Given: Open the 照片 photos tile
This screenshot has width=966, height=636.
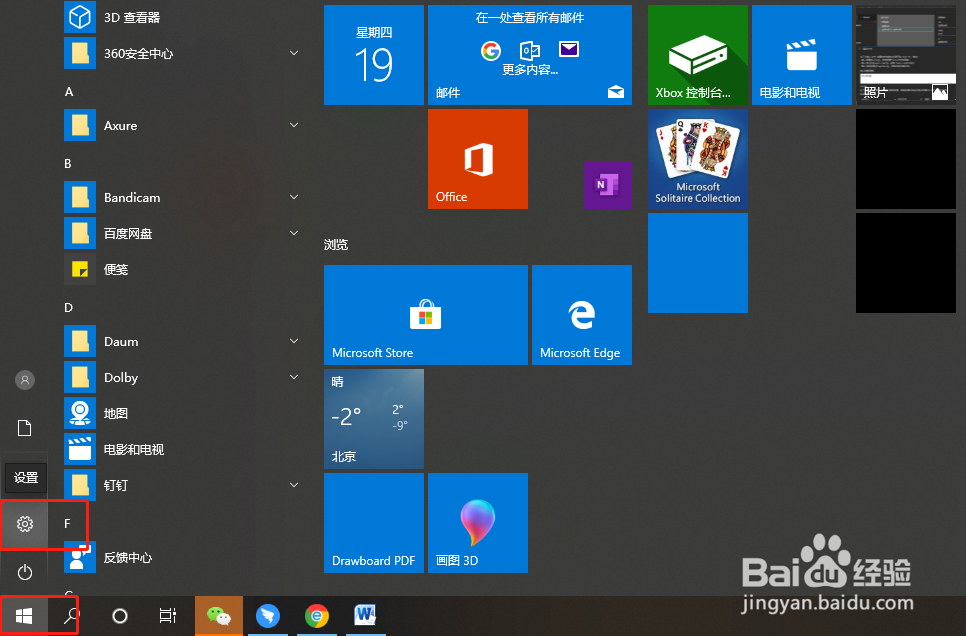Looking at the screenshot, I should [x=906, y=55].
